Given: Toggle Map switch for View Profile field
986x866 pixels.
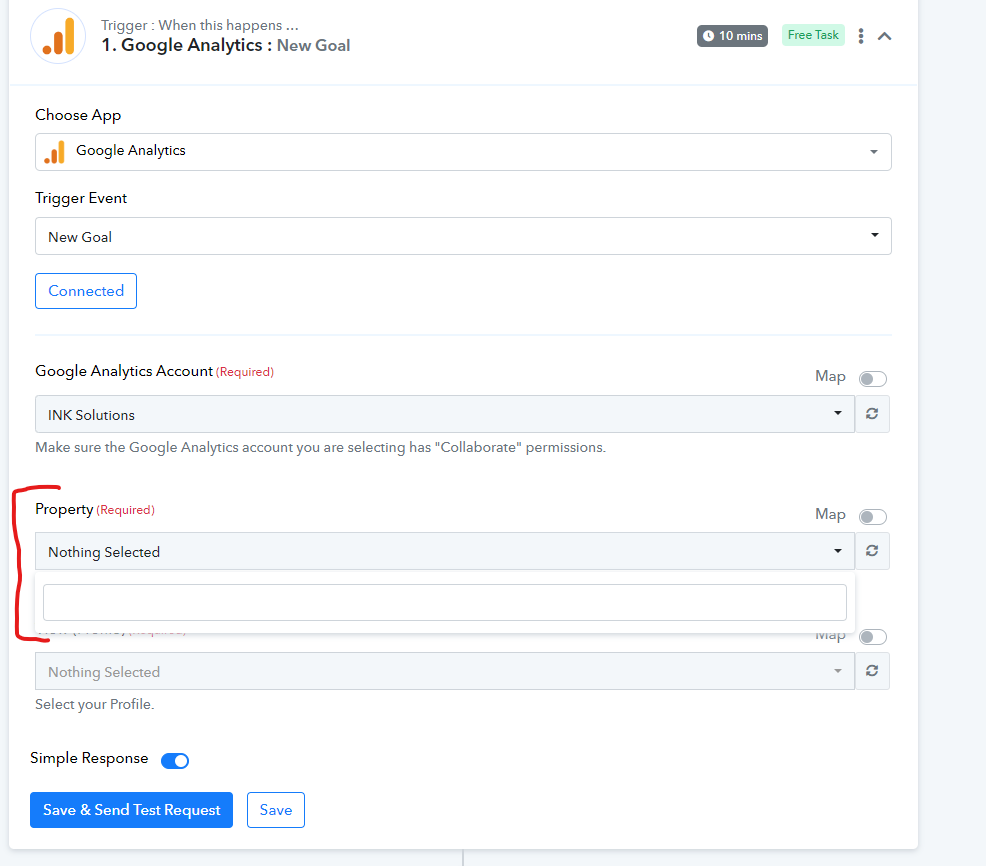Looking at the screenshot, I should point(872,636).
